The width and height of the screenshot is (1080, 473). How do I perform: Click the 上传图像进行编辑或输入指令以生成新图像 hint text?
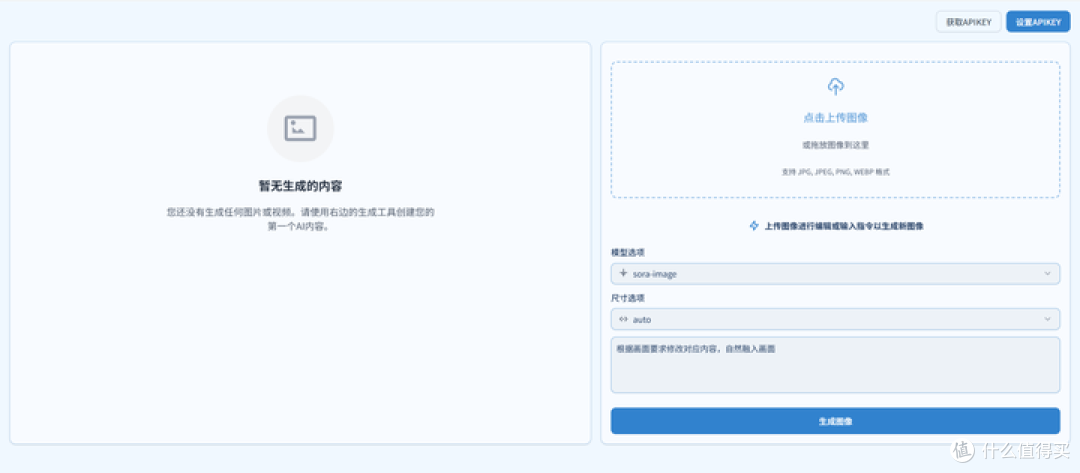[x=844, y=226]
